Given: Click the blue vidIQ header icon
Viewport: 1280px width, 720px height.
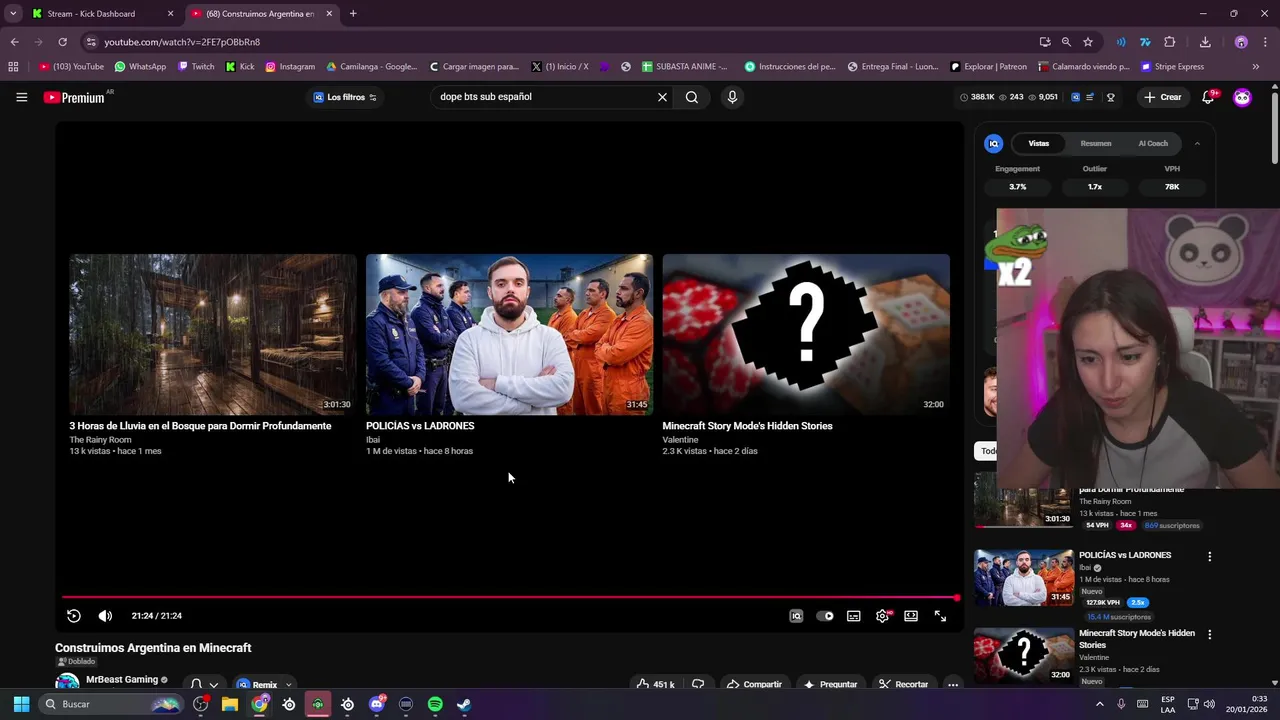Looking at the screenshot, I should (x=1076, y=97).
